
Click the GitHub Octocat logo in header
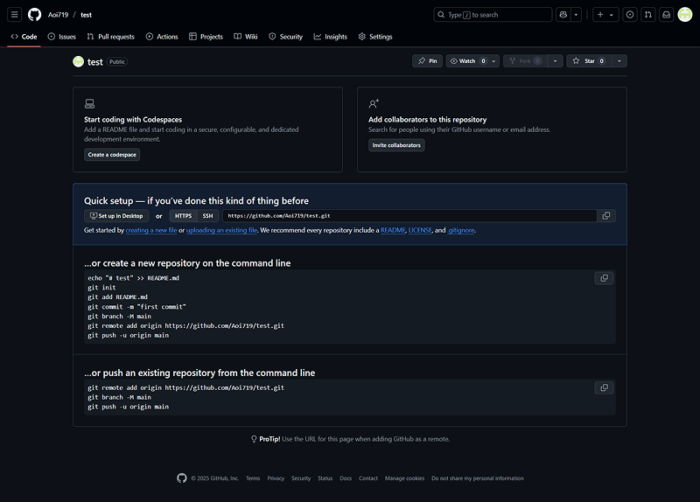pos(34,15)
